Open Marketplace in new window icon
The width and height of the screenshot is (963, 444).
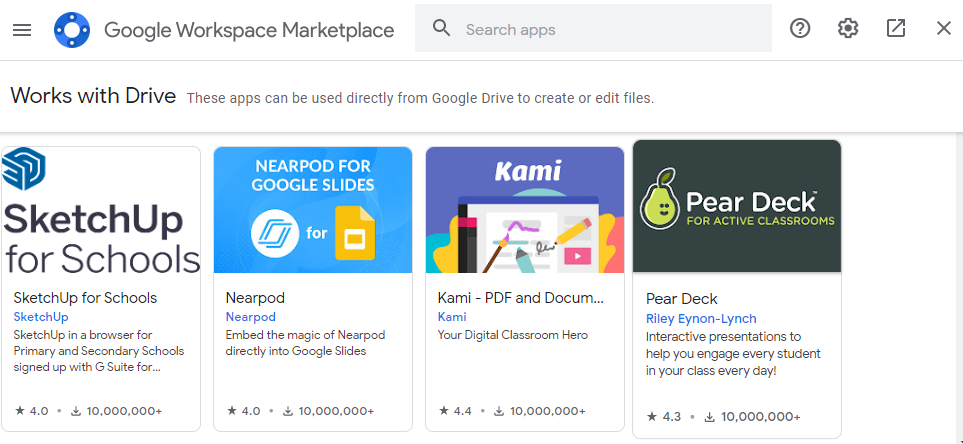(896, 28)
